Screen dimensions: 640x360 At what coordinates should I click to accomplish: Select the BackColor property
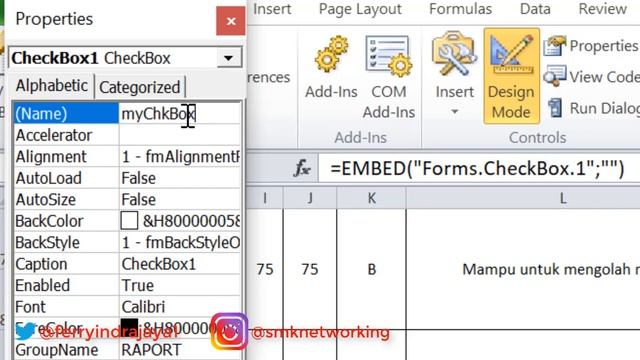[x=66, y=221]
